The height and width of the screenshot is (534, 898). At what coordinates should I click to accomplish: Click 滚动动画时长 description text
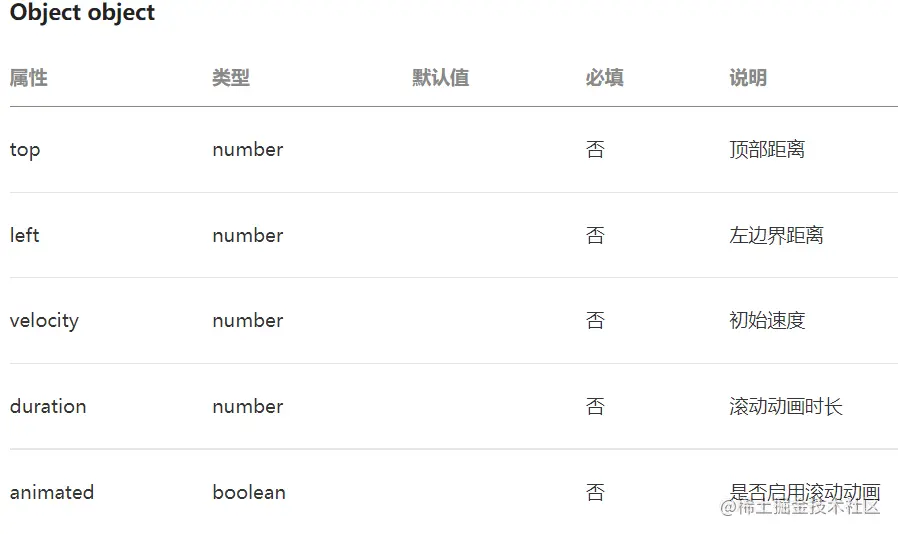pos(786,406)
